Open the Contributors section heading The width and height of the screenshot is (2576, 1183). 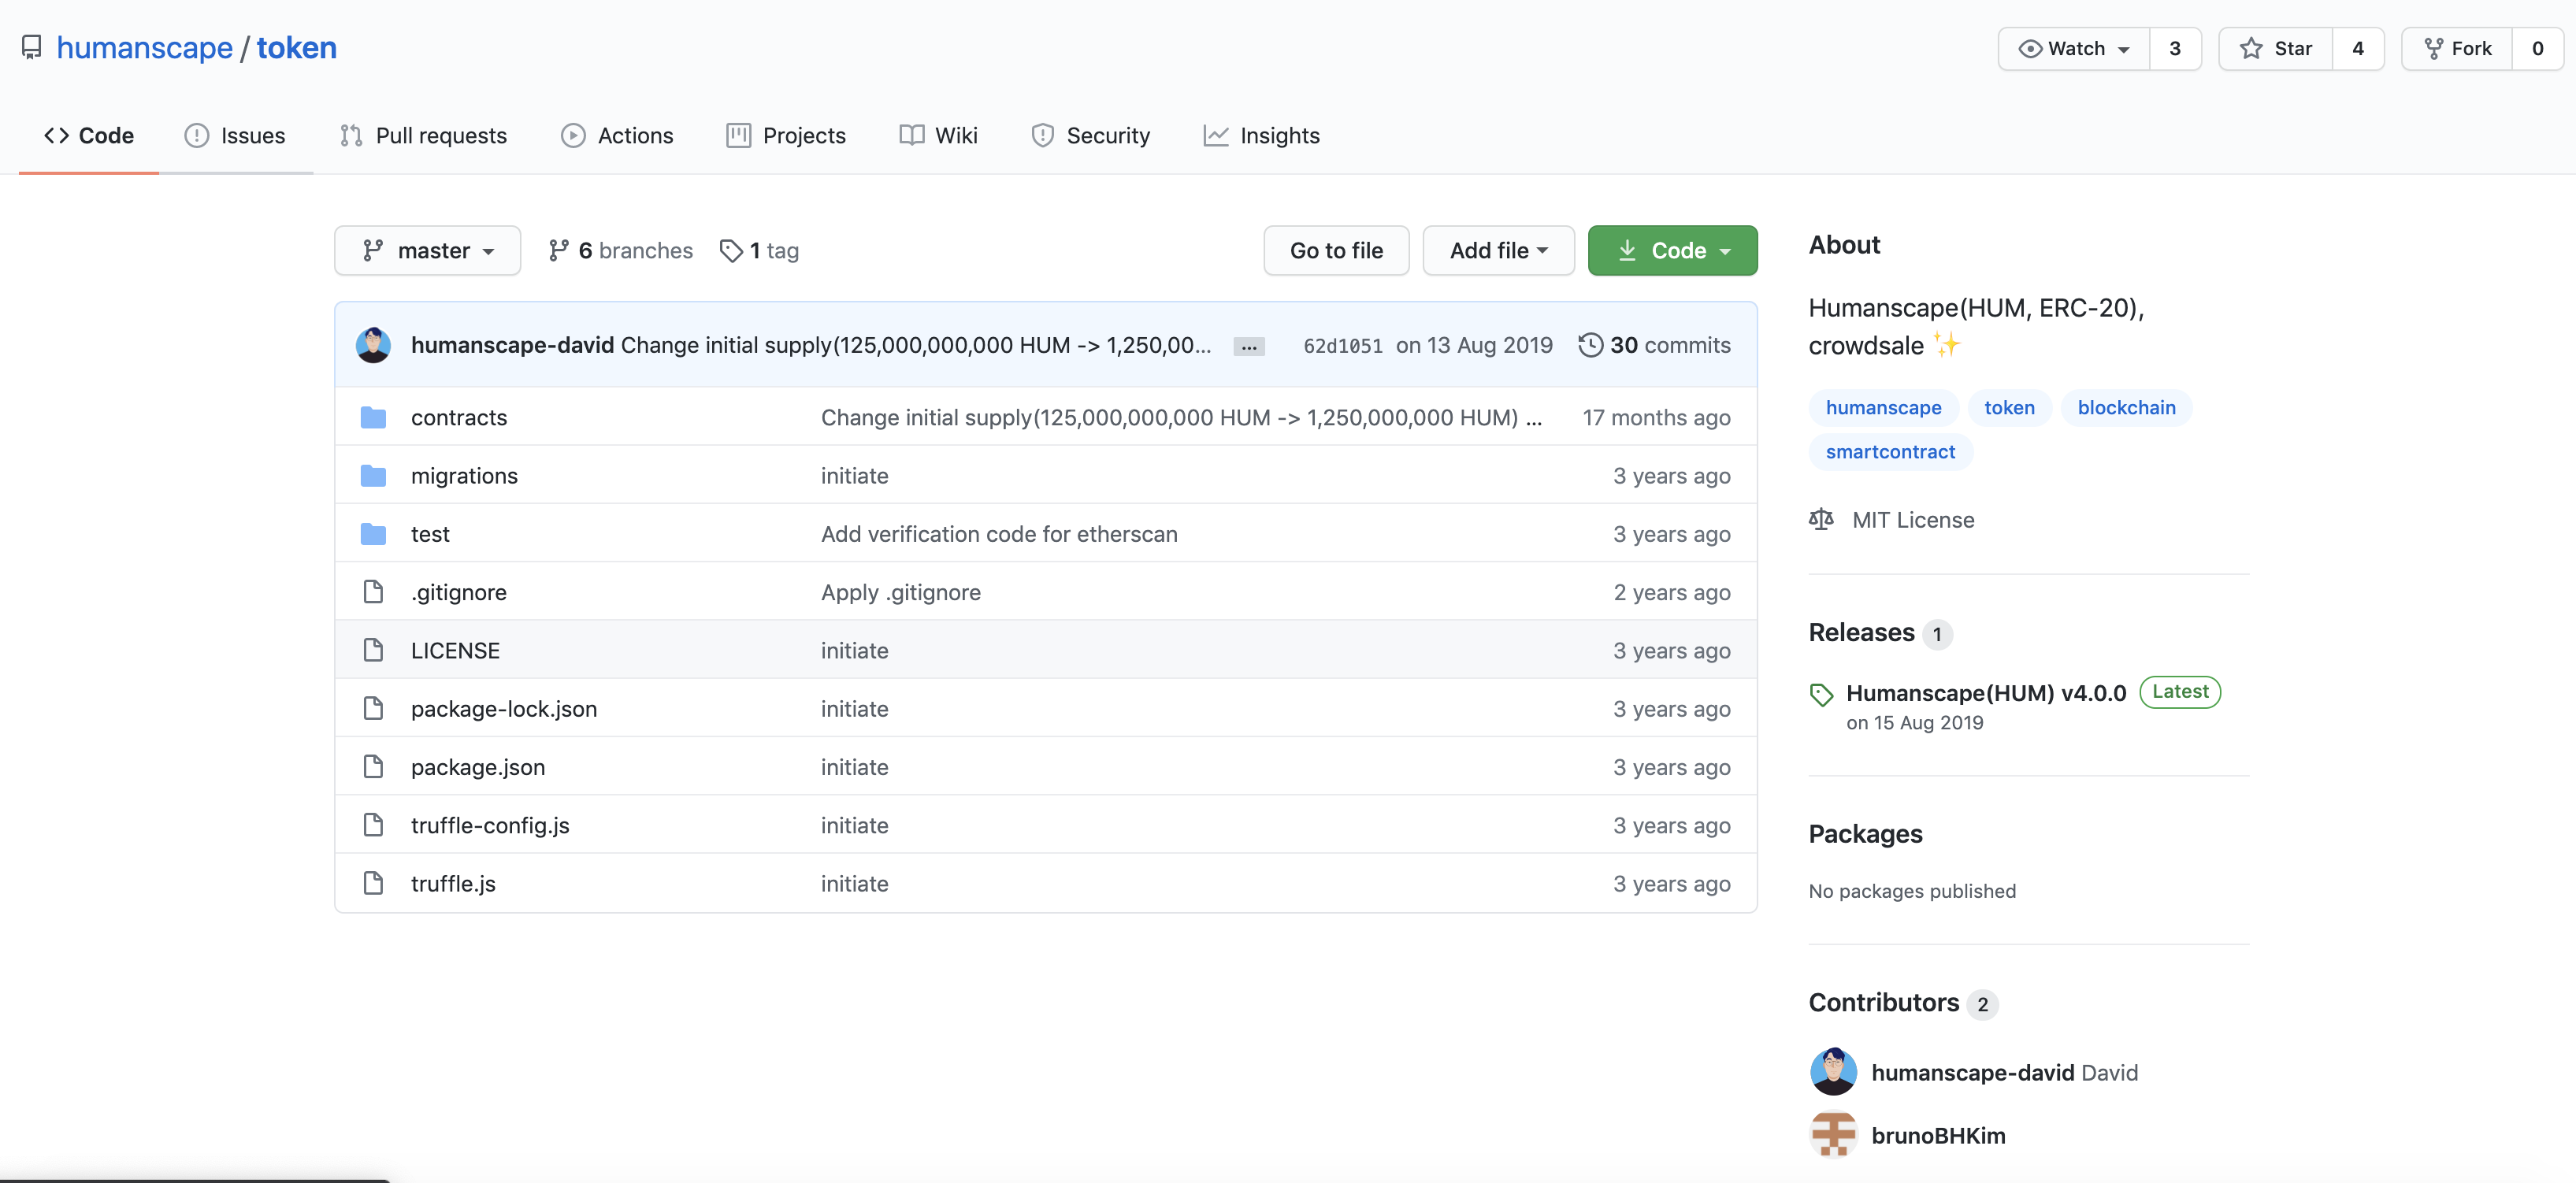point(1883,1002)
